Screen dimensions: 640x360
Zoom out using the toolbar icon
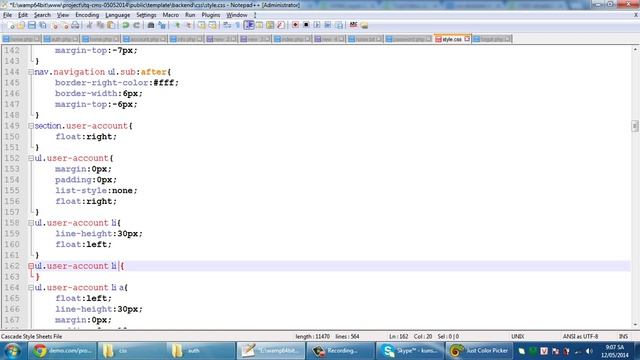pos(188,25)
